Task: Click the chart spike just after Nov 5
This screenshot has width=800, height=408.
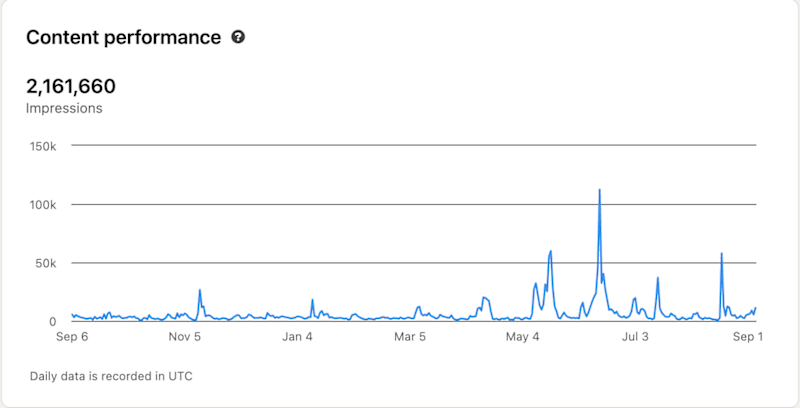Action: 200,290
